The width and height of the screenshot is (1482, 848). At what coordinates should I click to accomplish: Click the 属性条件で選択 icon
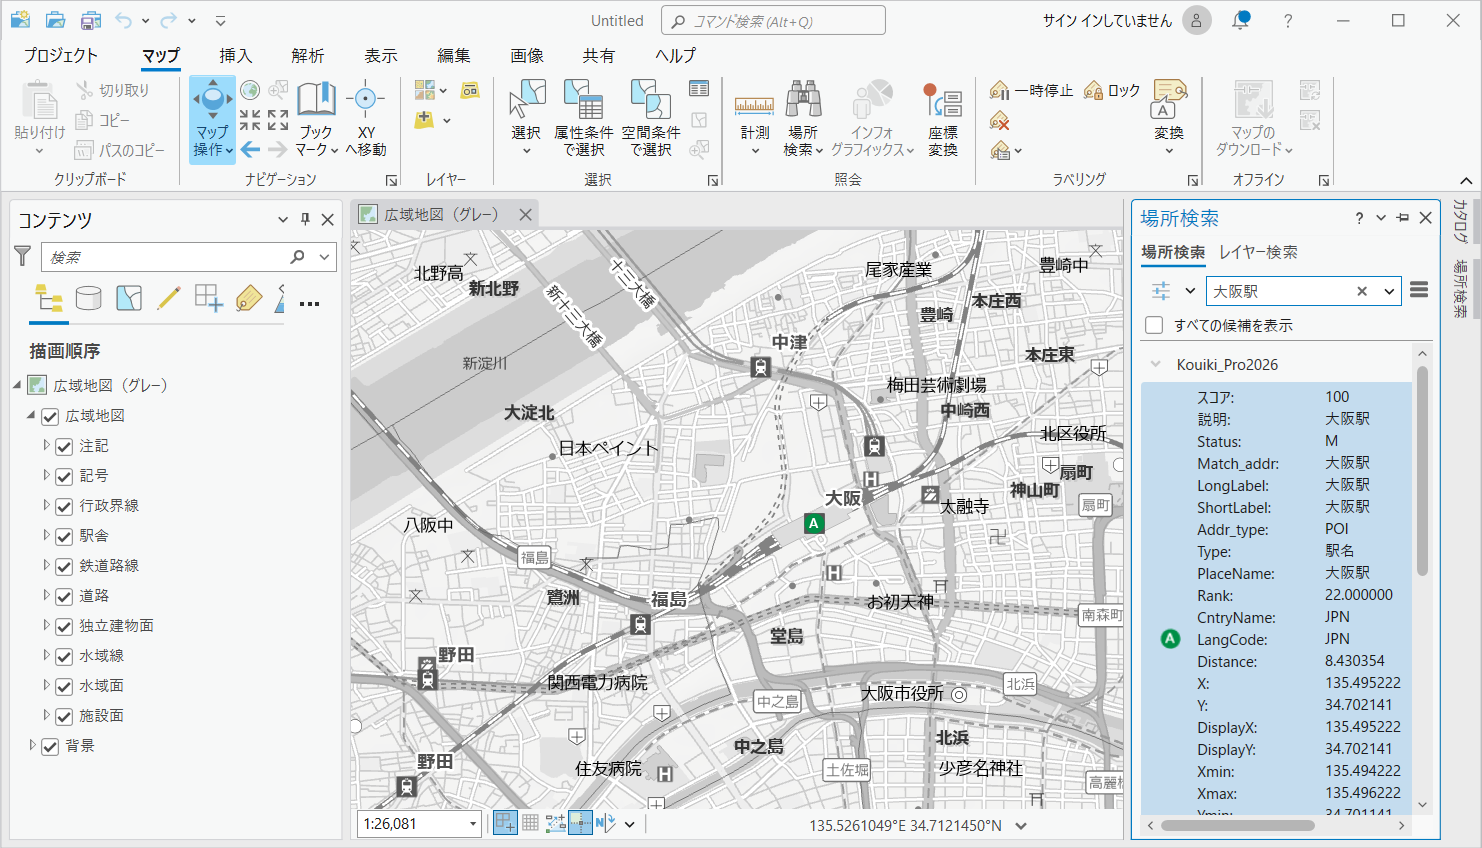point(583,101)
